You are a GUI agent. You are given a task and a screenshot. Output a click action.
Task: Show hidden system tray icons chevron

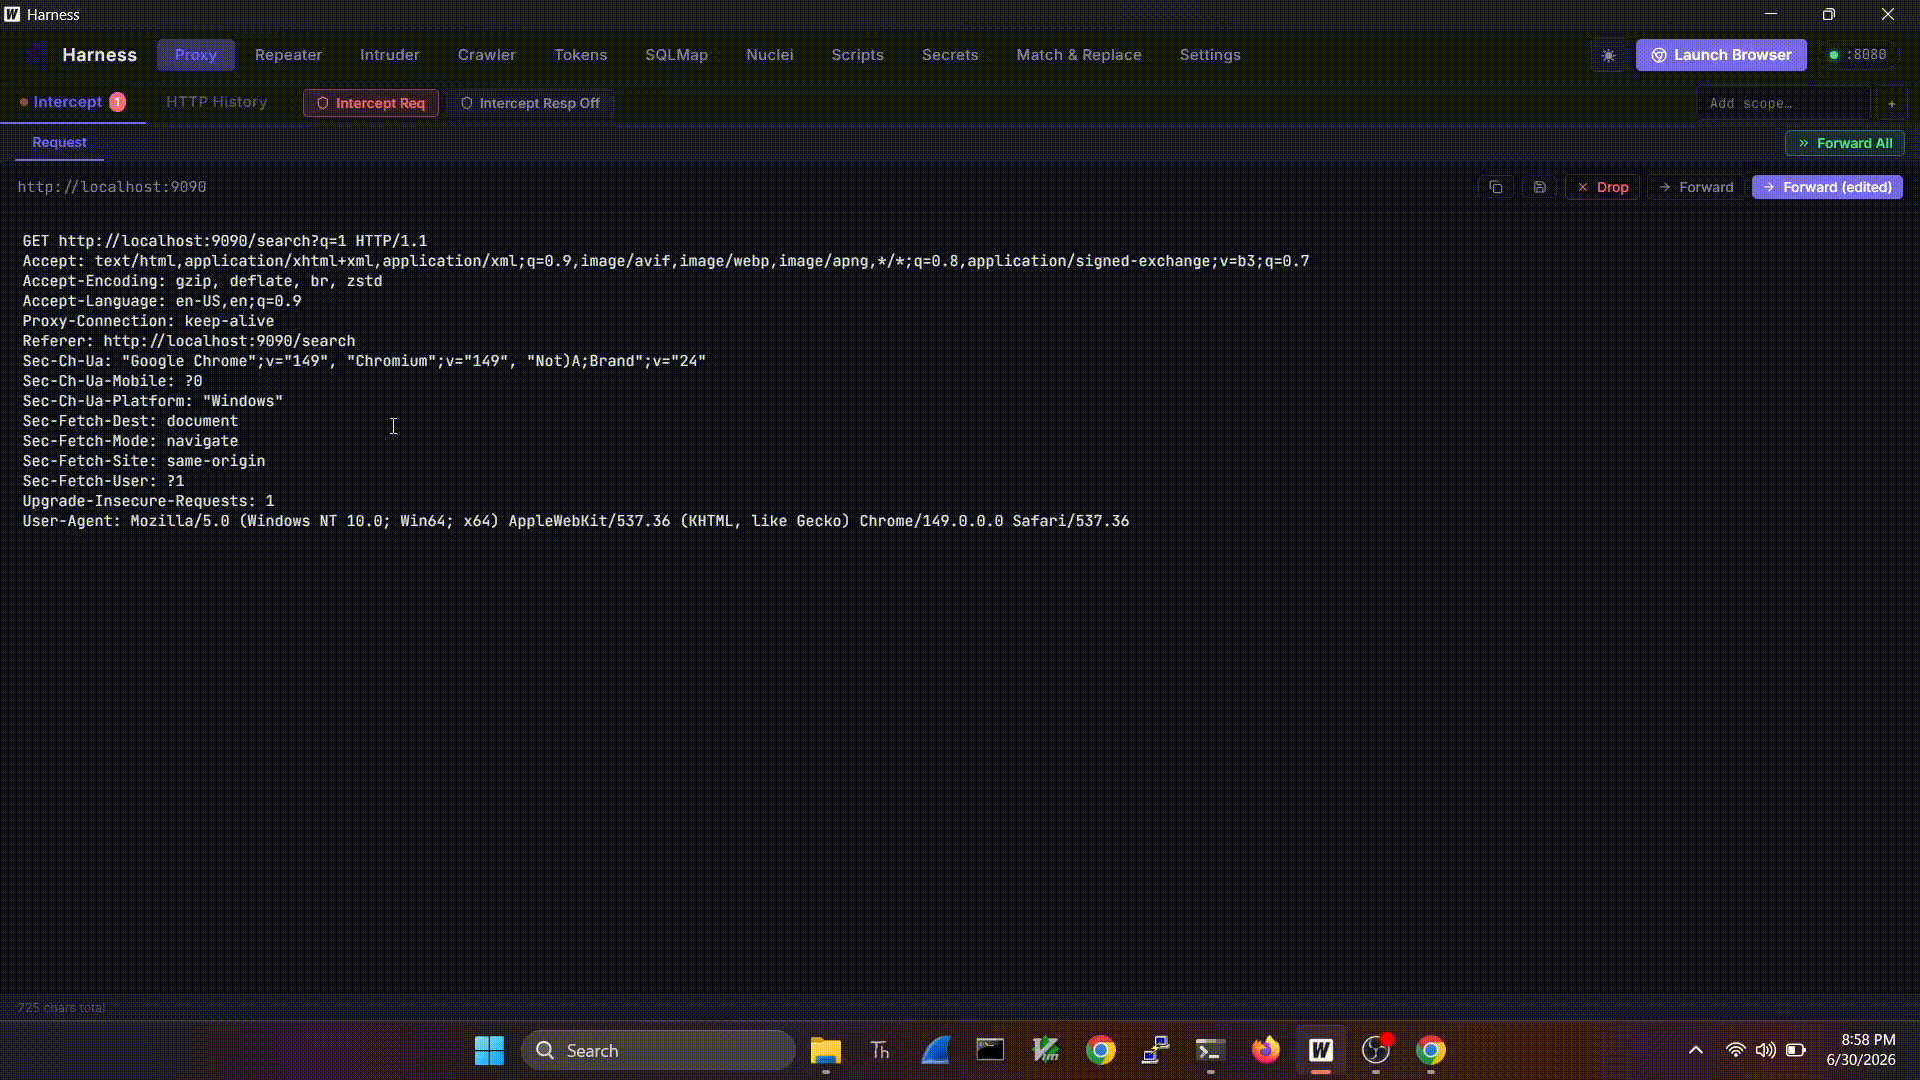click(x=1695, y=1050)
